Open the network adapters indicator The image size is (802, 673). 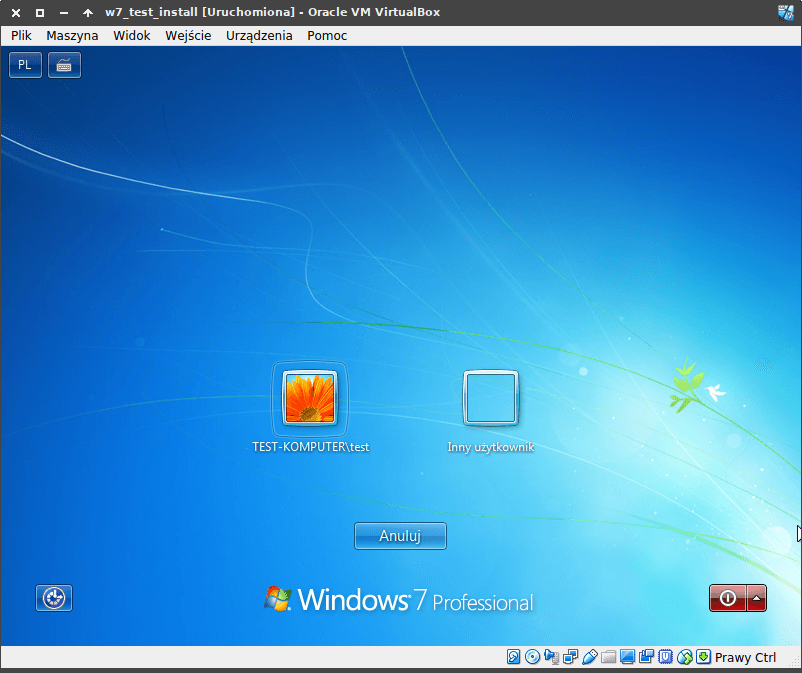(570, 657)
